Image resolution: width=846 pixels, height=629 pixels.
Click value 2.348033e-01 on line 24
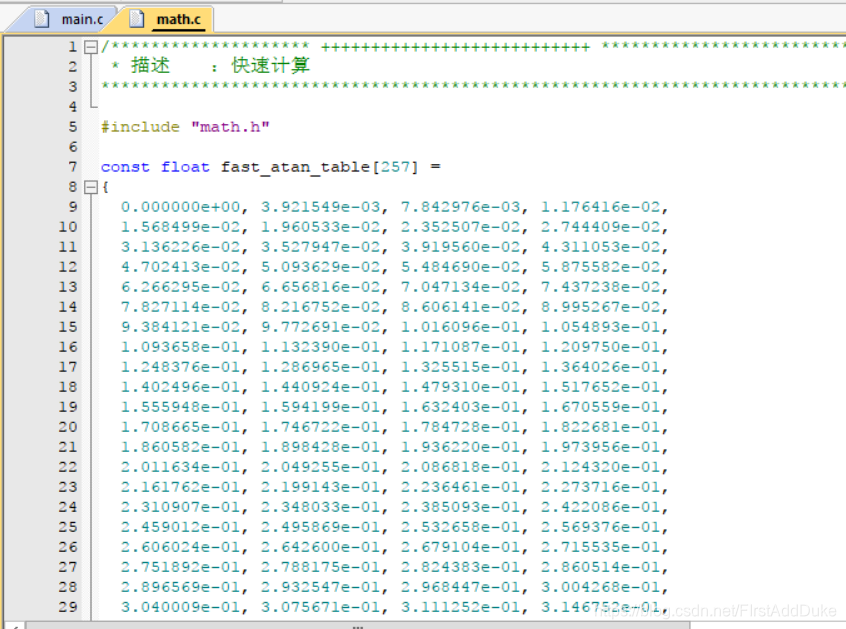[321, 507]
